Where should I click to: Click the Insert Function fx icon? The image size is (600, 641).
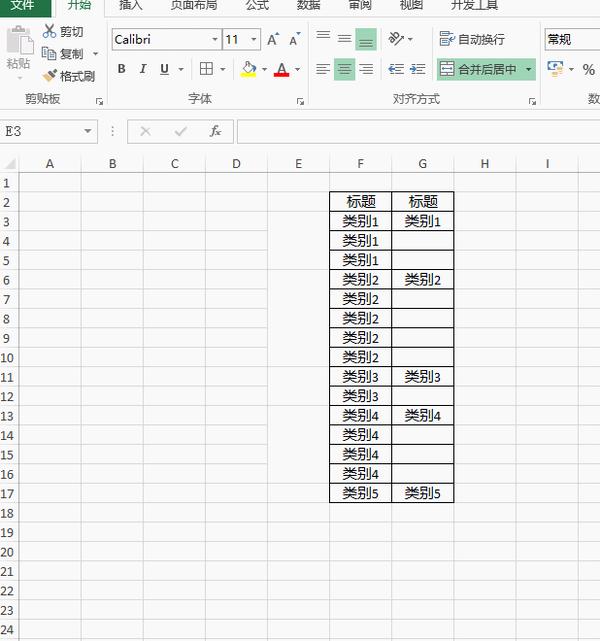tap(215, 131)
